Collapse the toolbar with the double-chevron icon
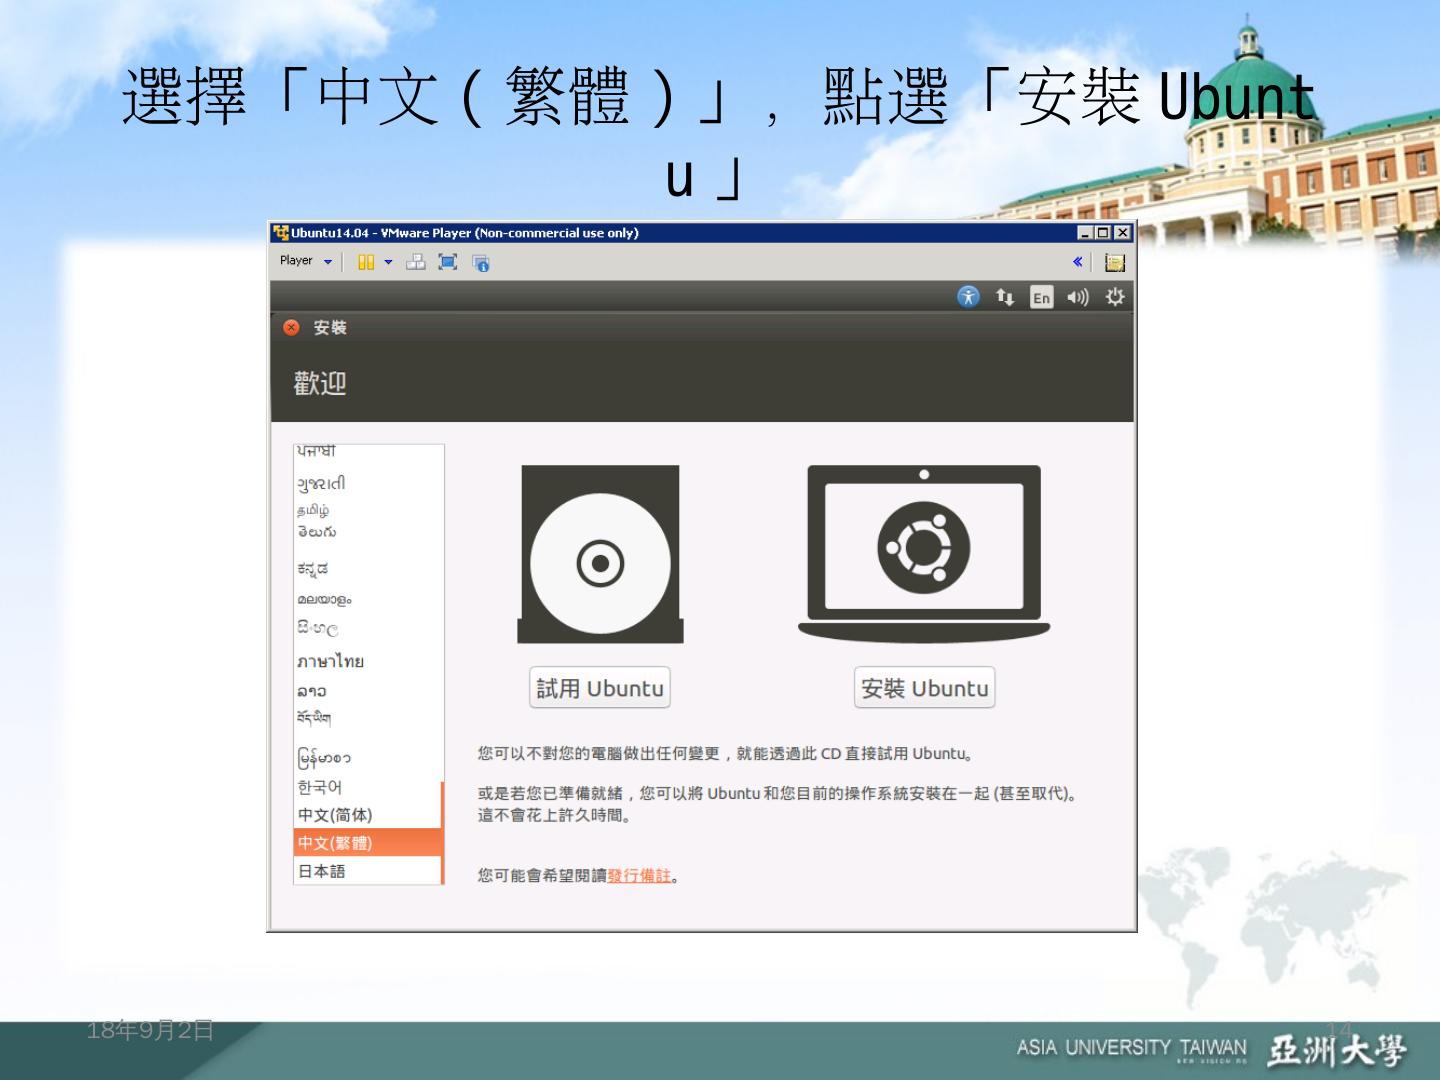The image size is (1440, 1080). coord(1078,262)
